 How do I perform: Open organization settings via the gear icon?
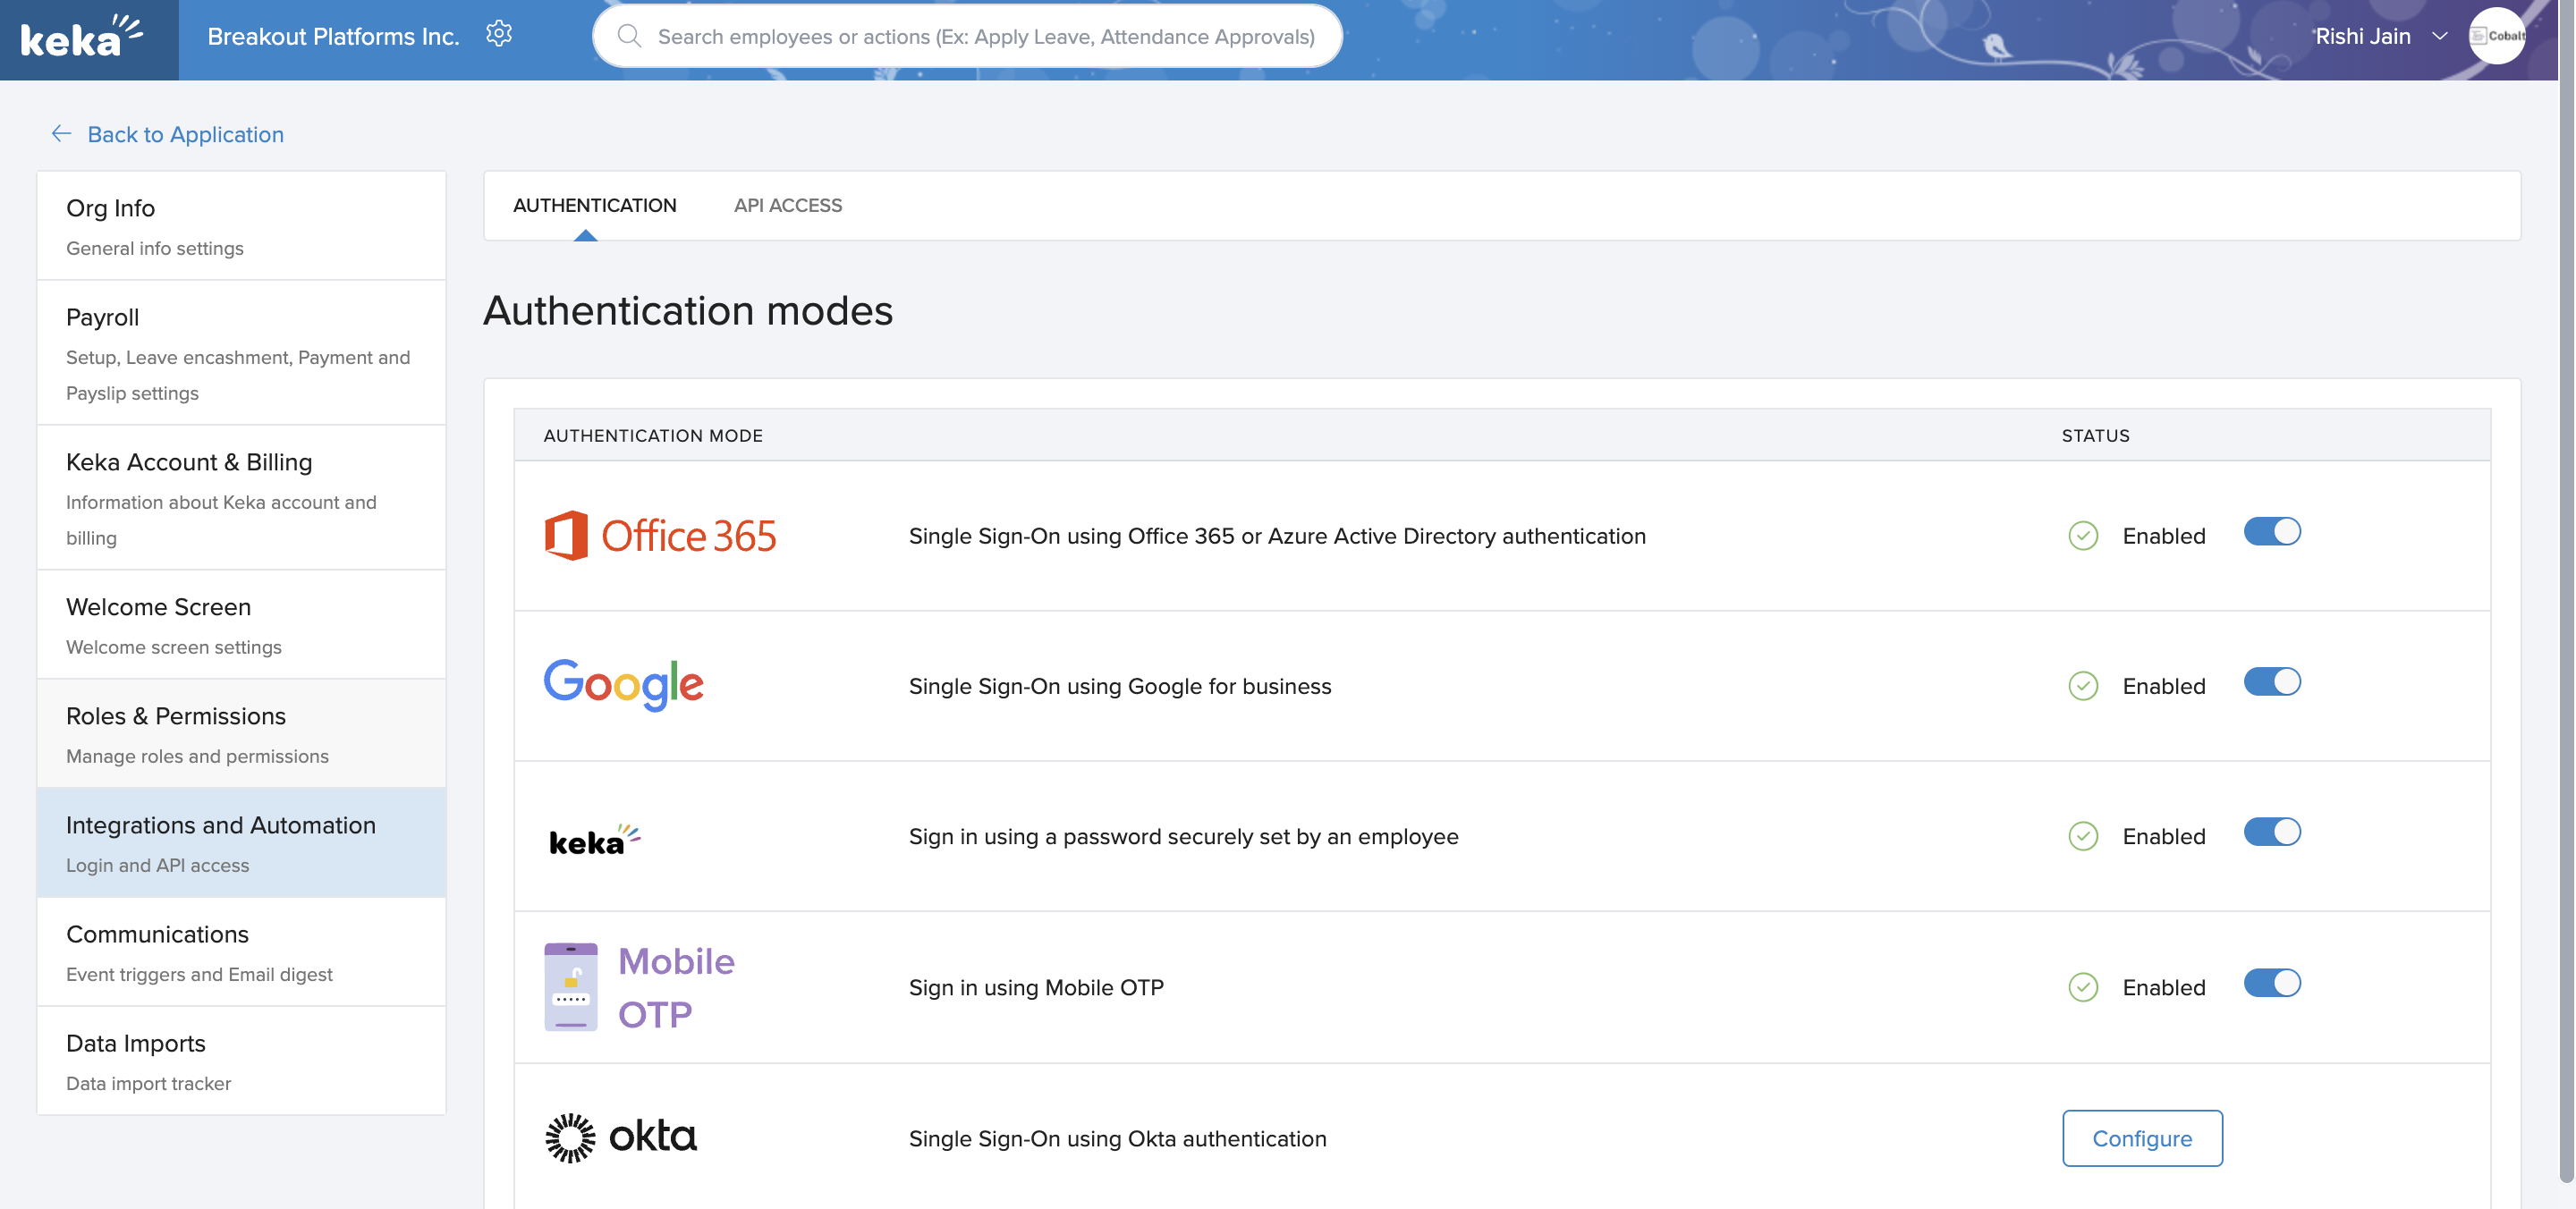(498, 33)
